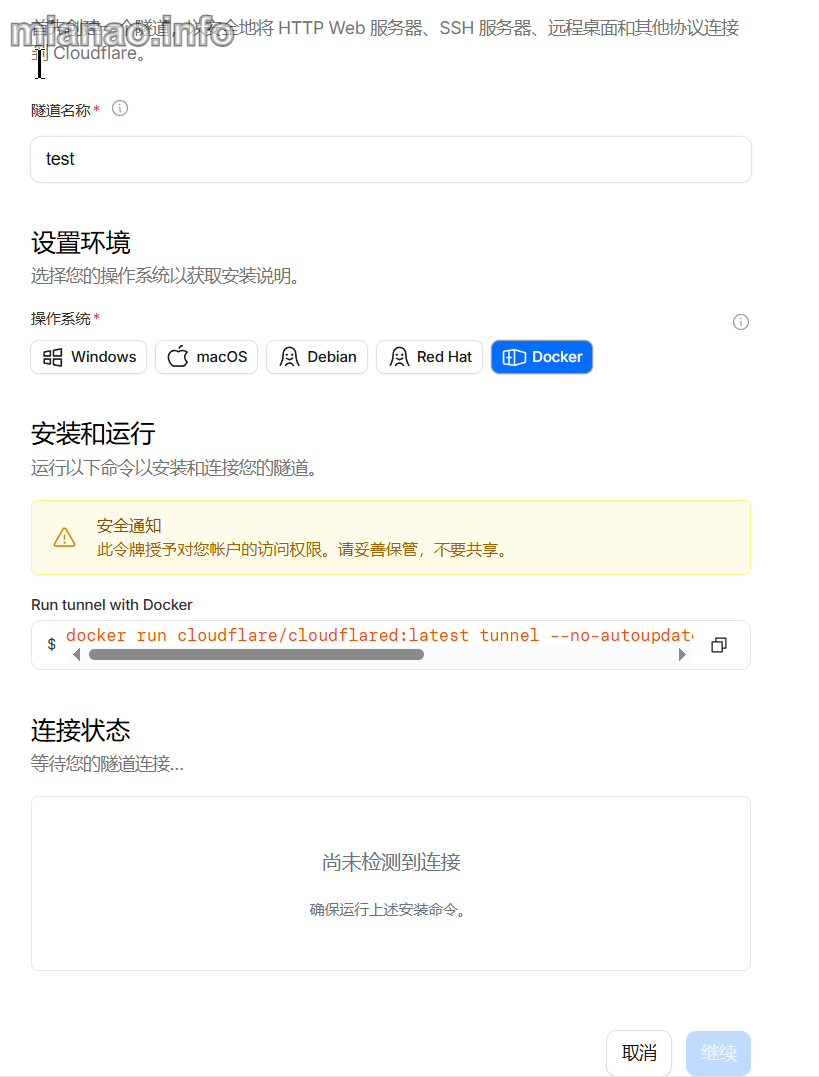
Task: Choose the macOS text label option
Action: pos(221,357)
